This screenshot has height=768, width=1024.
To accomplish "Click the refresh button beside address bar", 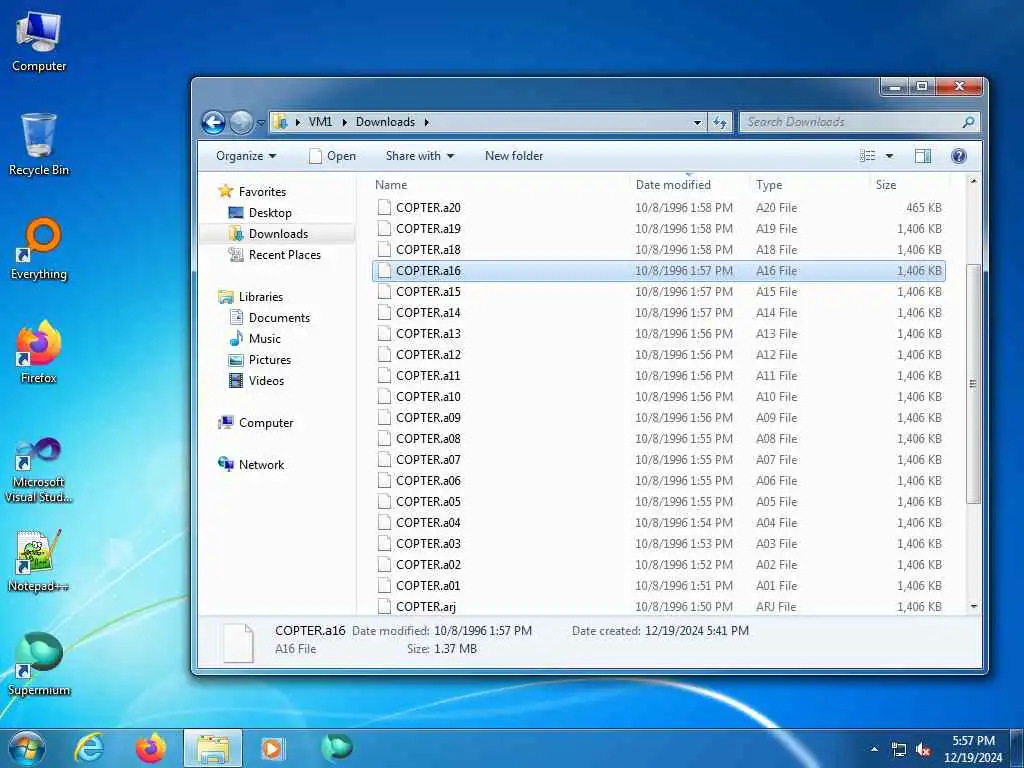I will pyautogui.click(x=720, y=122).
